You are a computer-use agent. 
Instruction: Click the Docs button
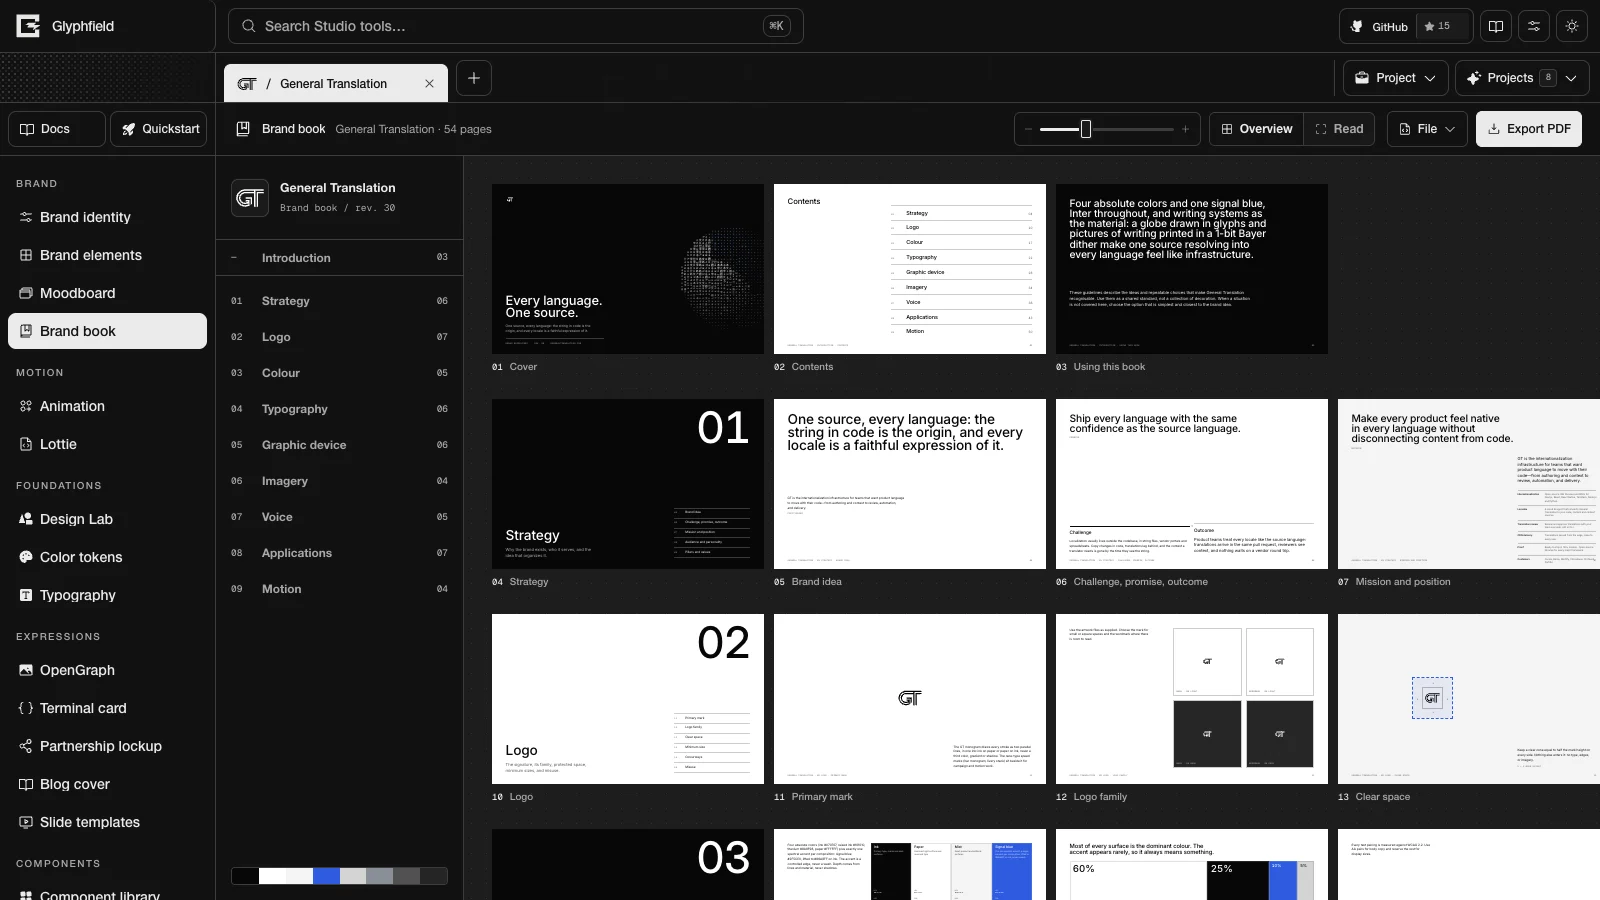57,129
